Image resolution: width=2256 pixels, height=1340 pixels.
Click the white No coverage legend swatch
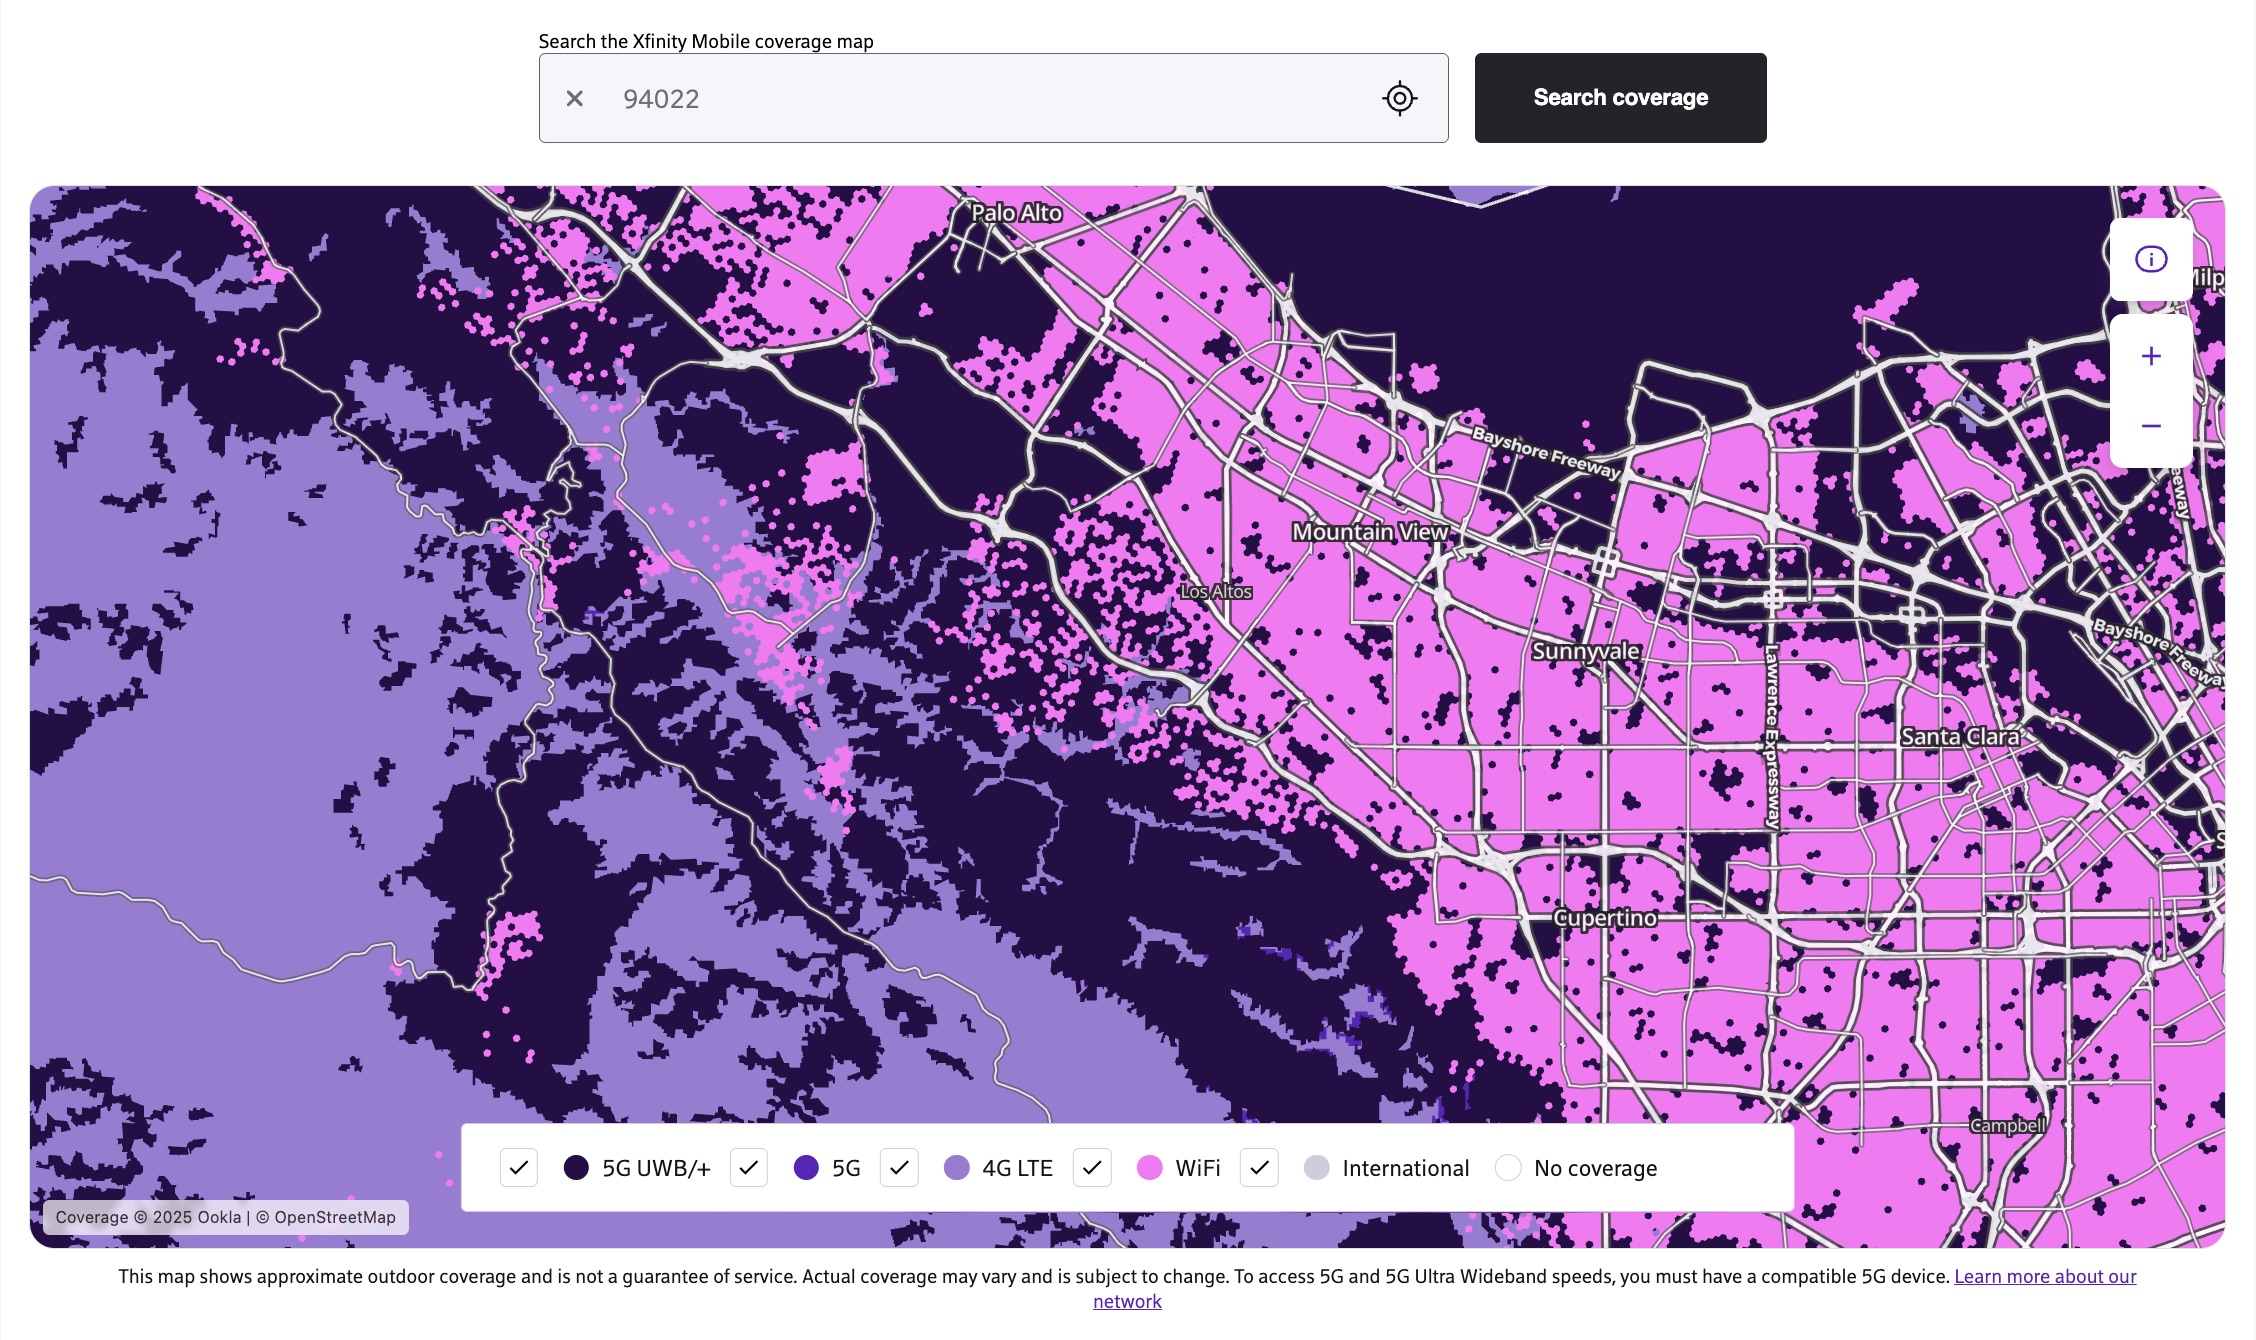1508,1168
